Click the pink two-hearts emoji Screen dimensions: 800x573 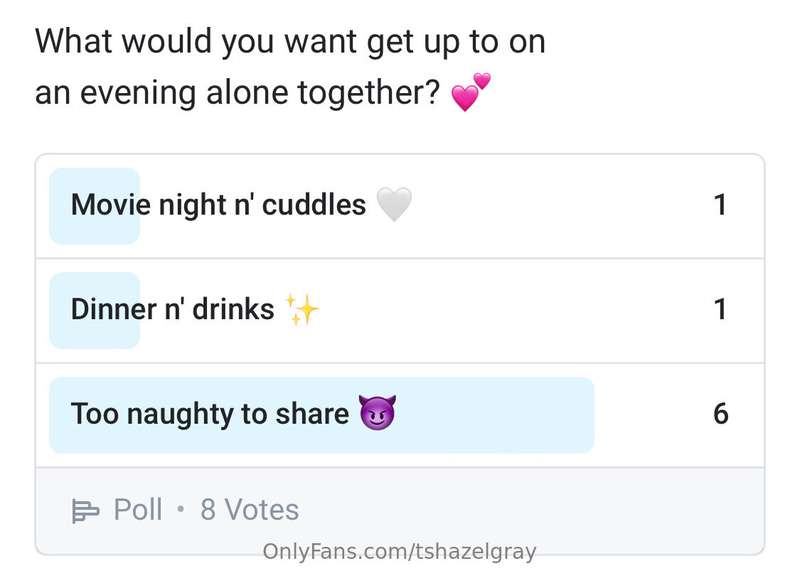471,92
